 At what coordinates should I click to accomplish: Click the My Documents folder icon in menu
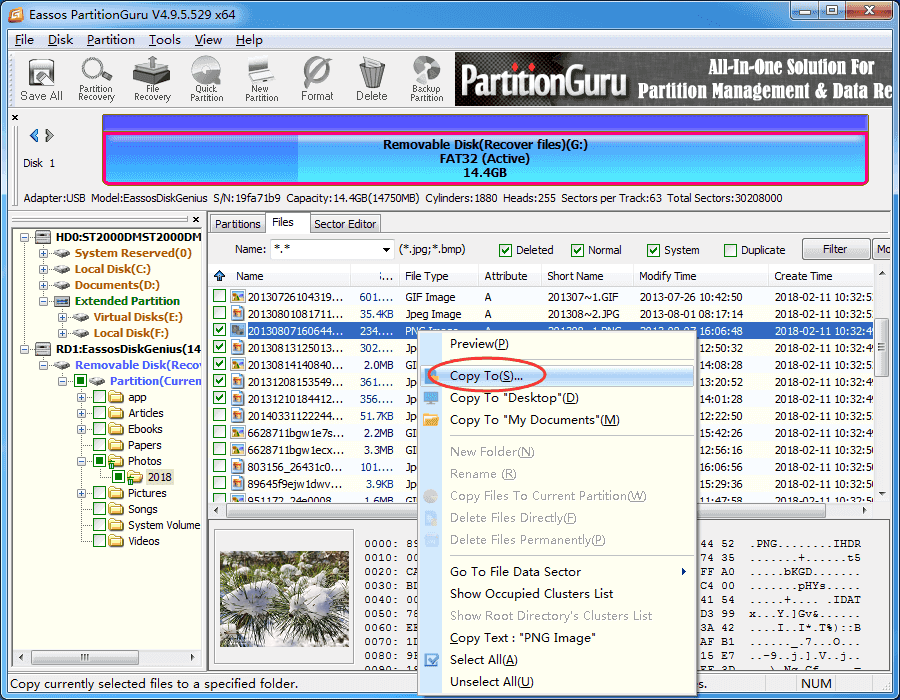431,420
